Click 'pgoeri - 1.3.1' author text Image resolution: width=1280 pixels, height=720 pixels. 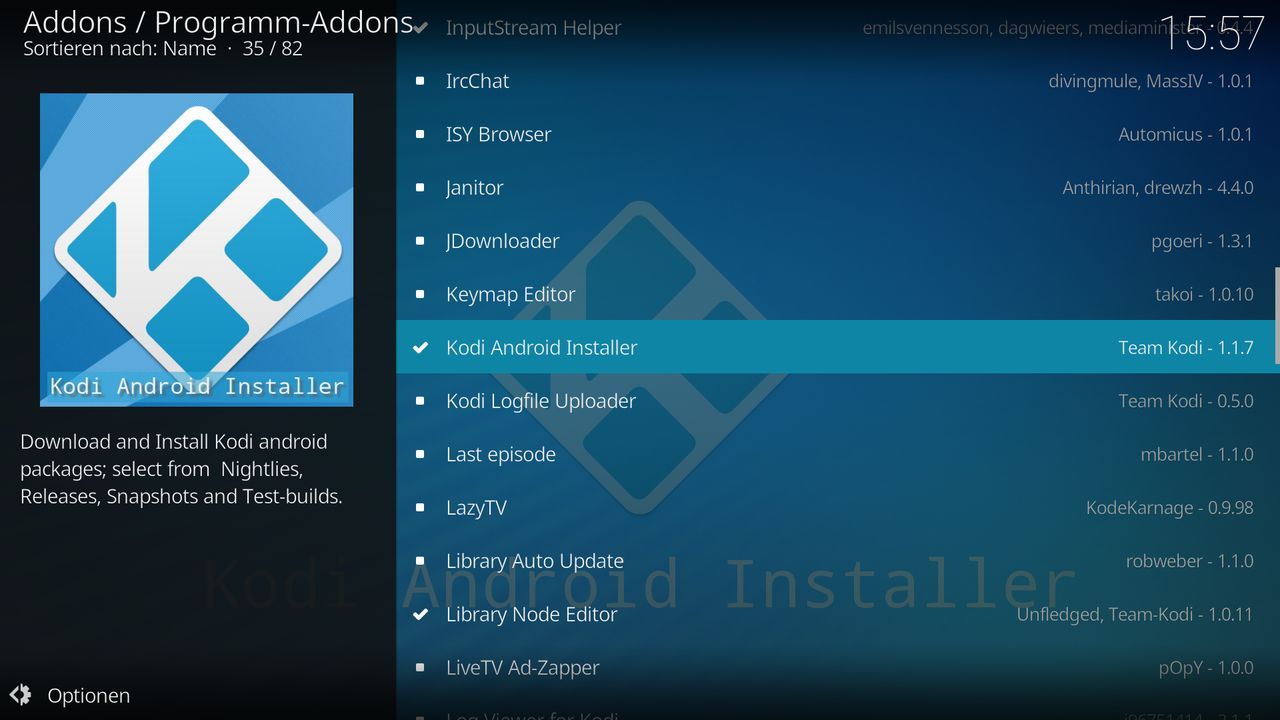tap(1202, 241)
